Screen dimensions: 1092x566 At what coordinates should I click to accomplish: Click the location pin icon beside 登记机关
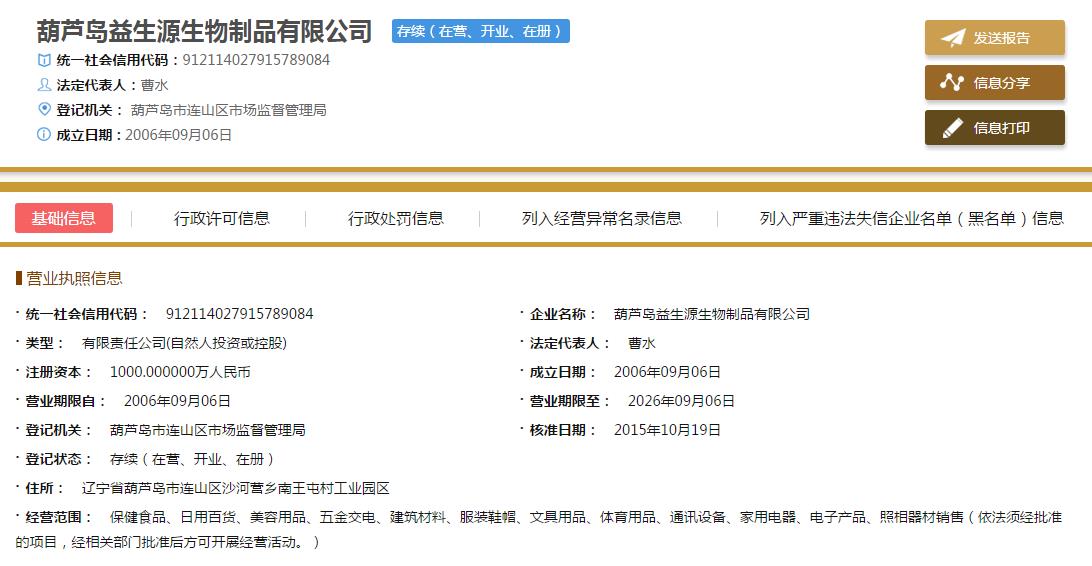44,109
